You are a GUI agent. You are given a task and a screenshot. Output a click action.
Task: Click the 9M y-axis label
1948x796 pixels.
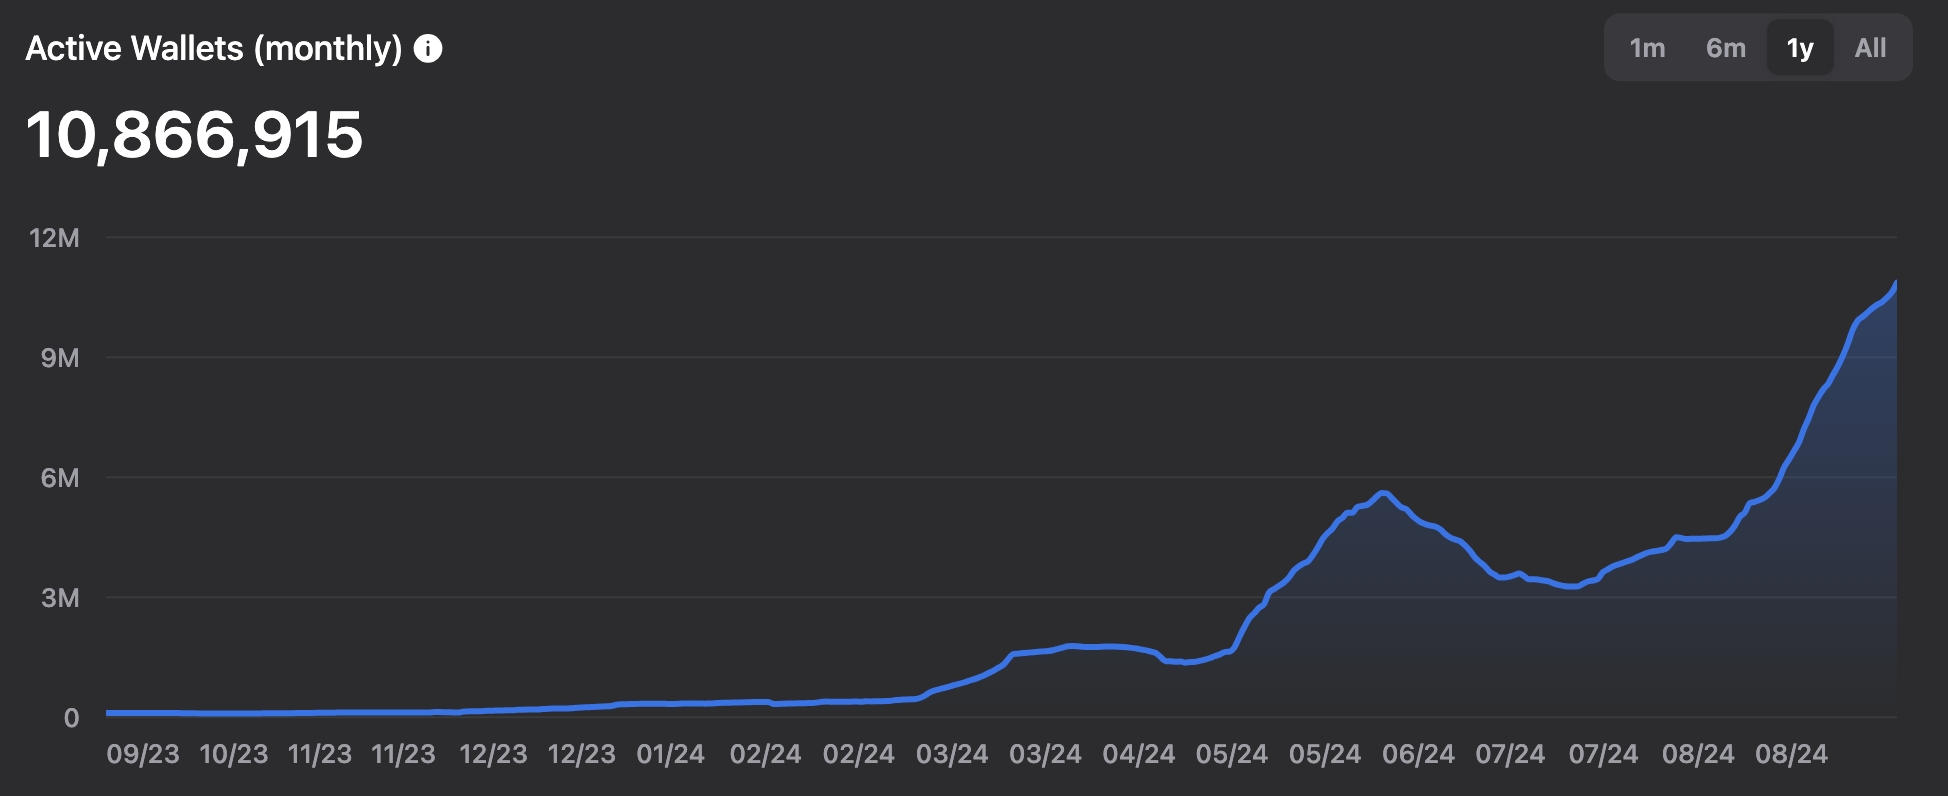tap(60, 358)
